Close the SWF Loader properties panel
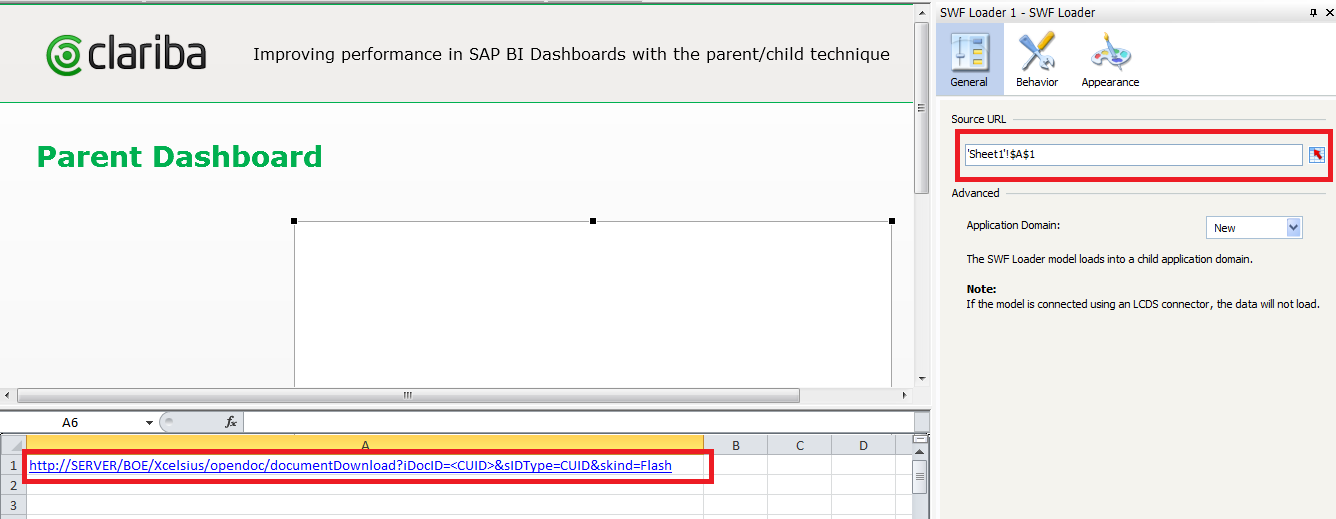 click(1328, 12)
